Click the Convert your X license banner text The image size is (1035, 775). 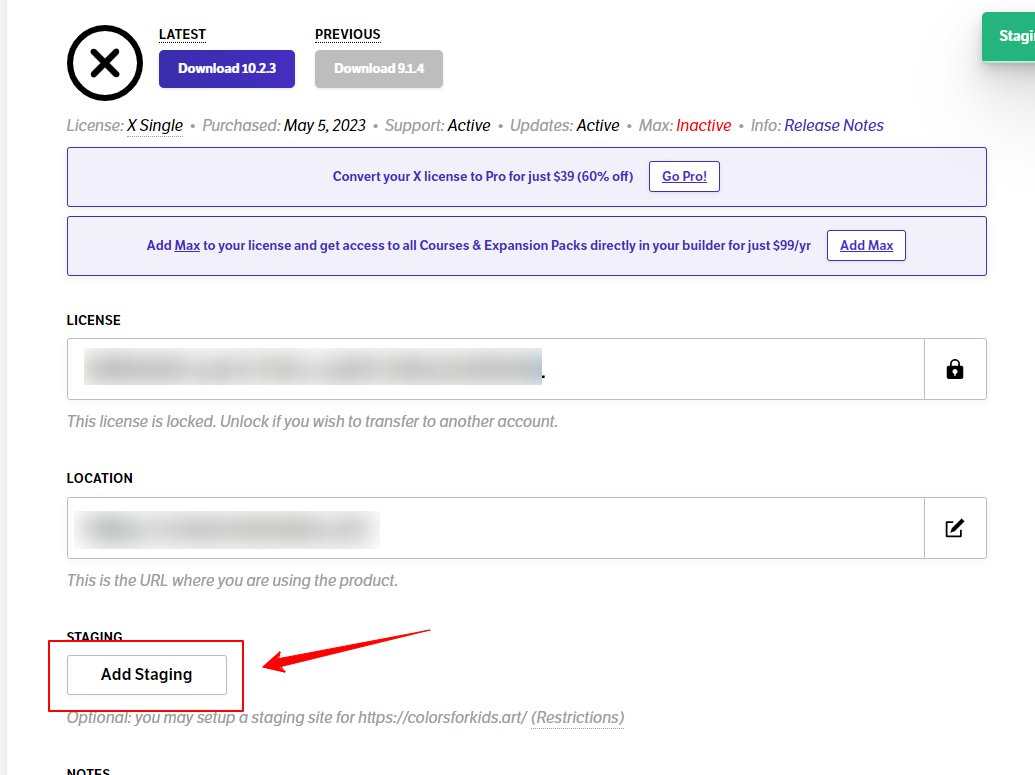click(x=482, y=177)
